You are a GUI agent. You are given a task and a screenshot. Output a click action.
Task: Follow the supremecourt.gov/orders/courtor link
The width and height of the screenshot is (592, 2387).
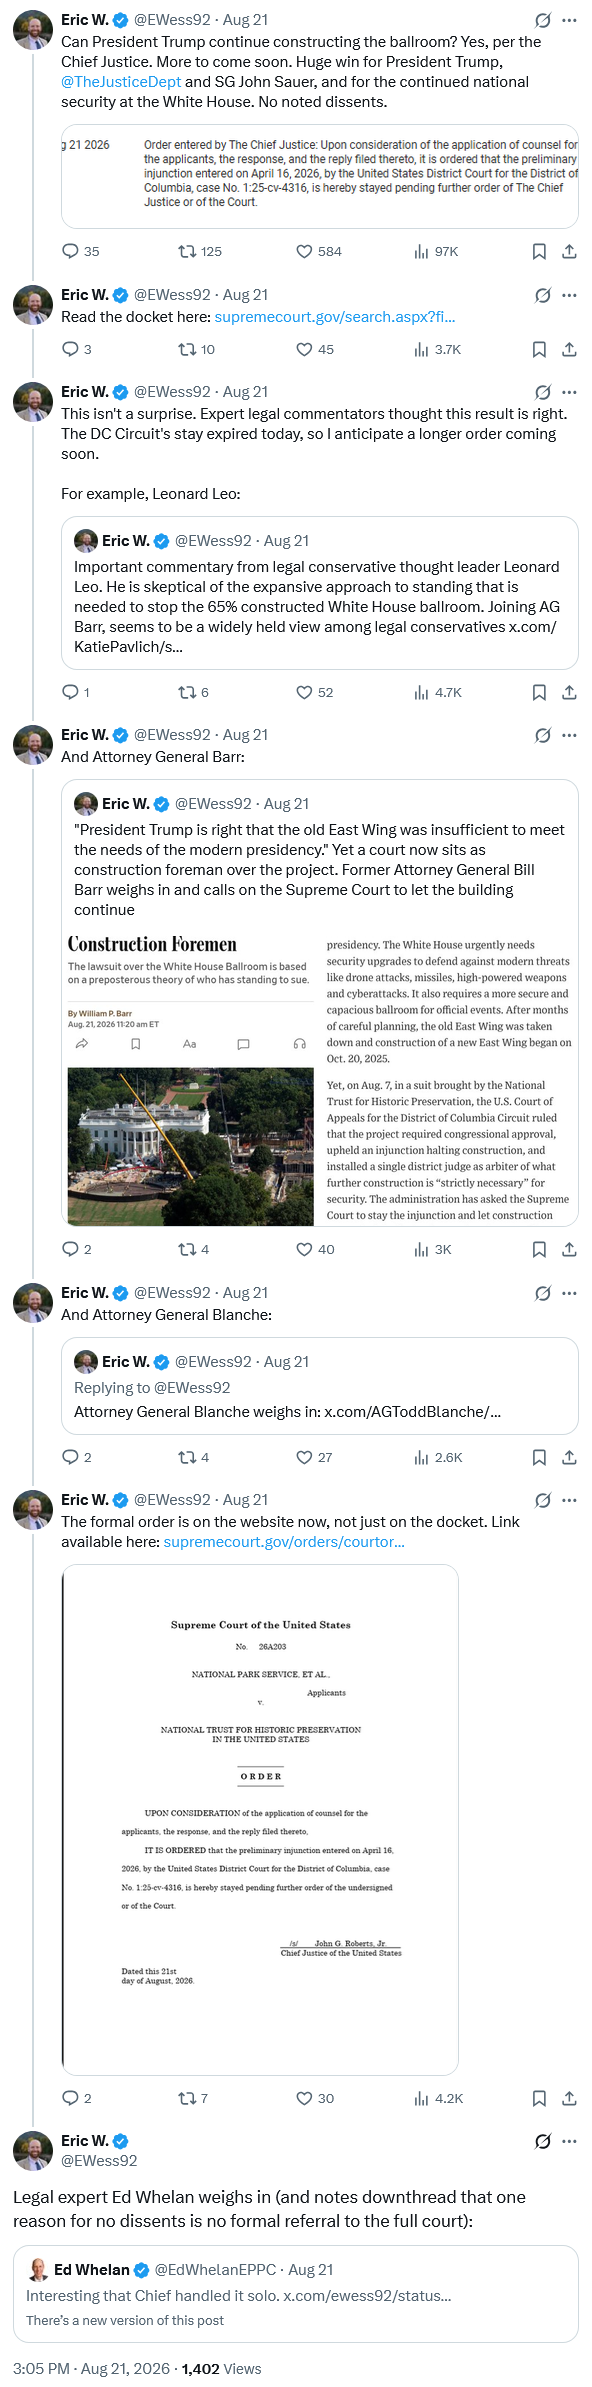point(284,1542)
